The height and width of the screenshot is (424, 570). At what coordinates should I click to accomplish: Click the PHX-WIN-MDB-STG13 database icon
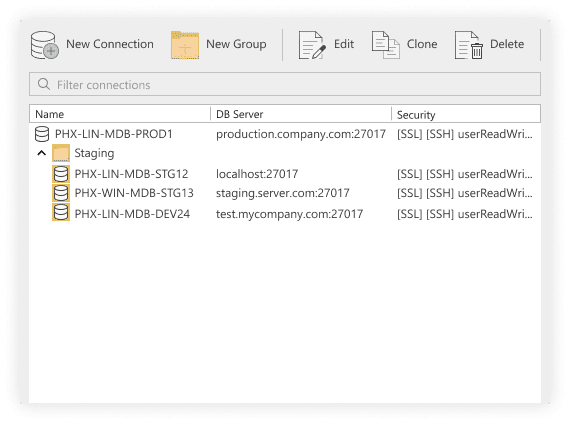61,193
